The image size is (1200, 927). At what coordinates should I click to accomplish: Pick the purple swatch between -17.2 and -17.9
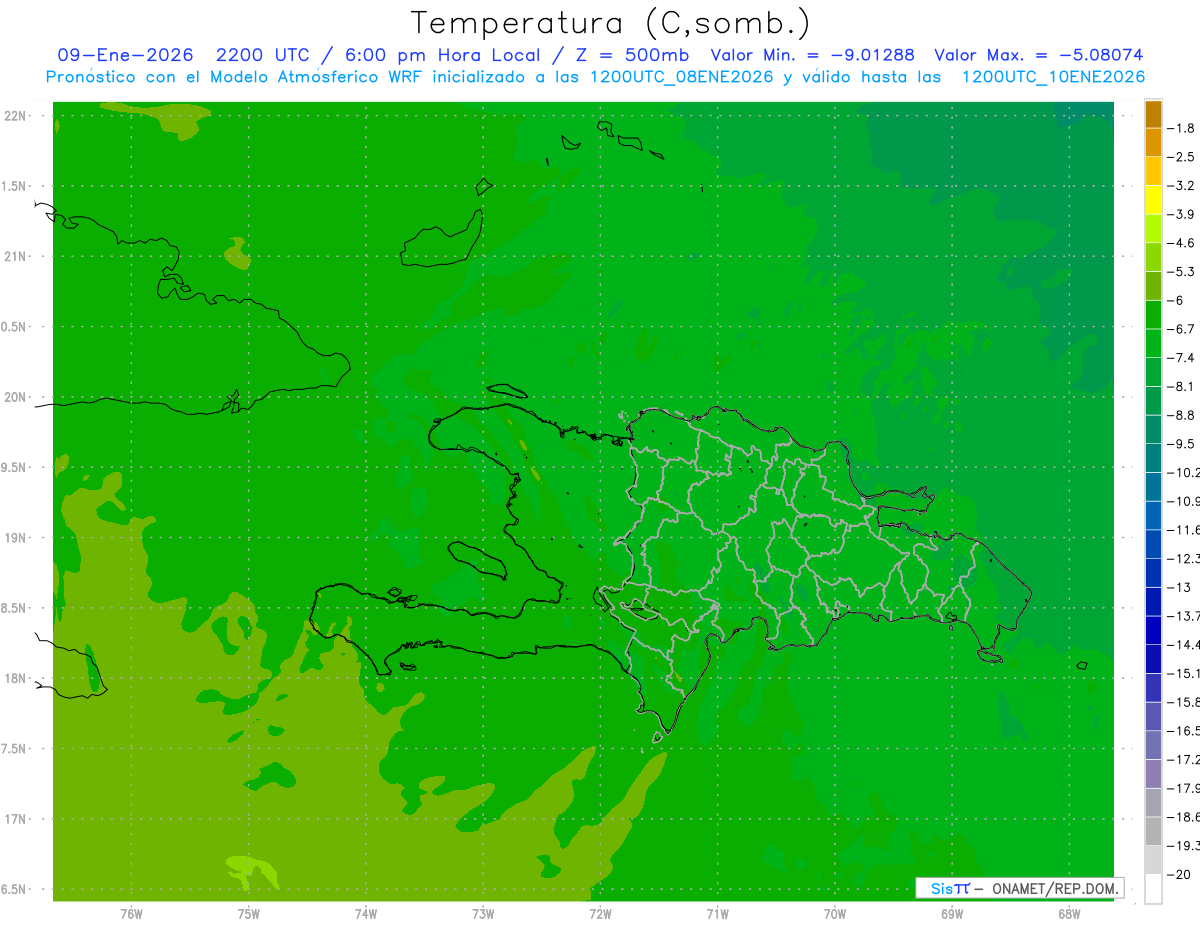click(1153, 773)
